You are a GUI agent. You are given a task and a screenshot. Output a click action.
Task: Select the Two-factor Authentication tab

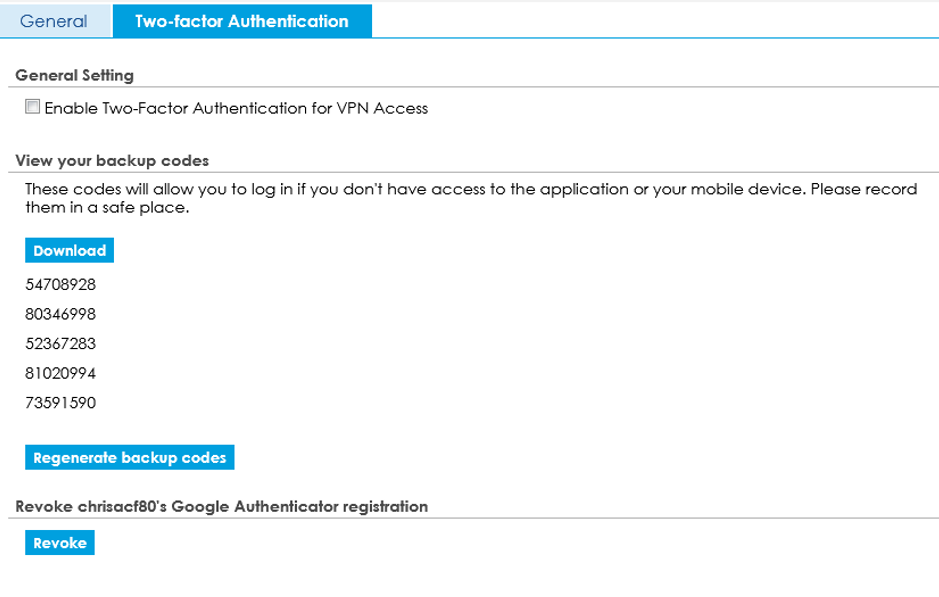241,21
